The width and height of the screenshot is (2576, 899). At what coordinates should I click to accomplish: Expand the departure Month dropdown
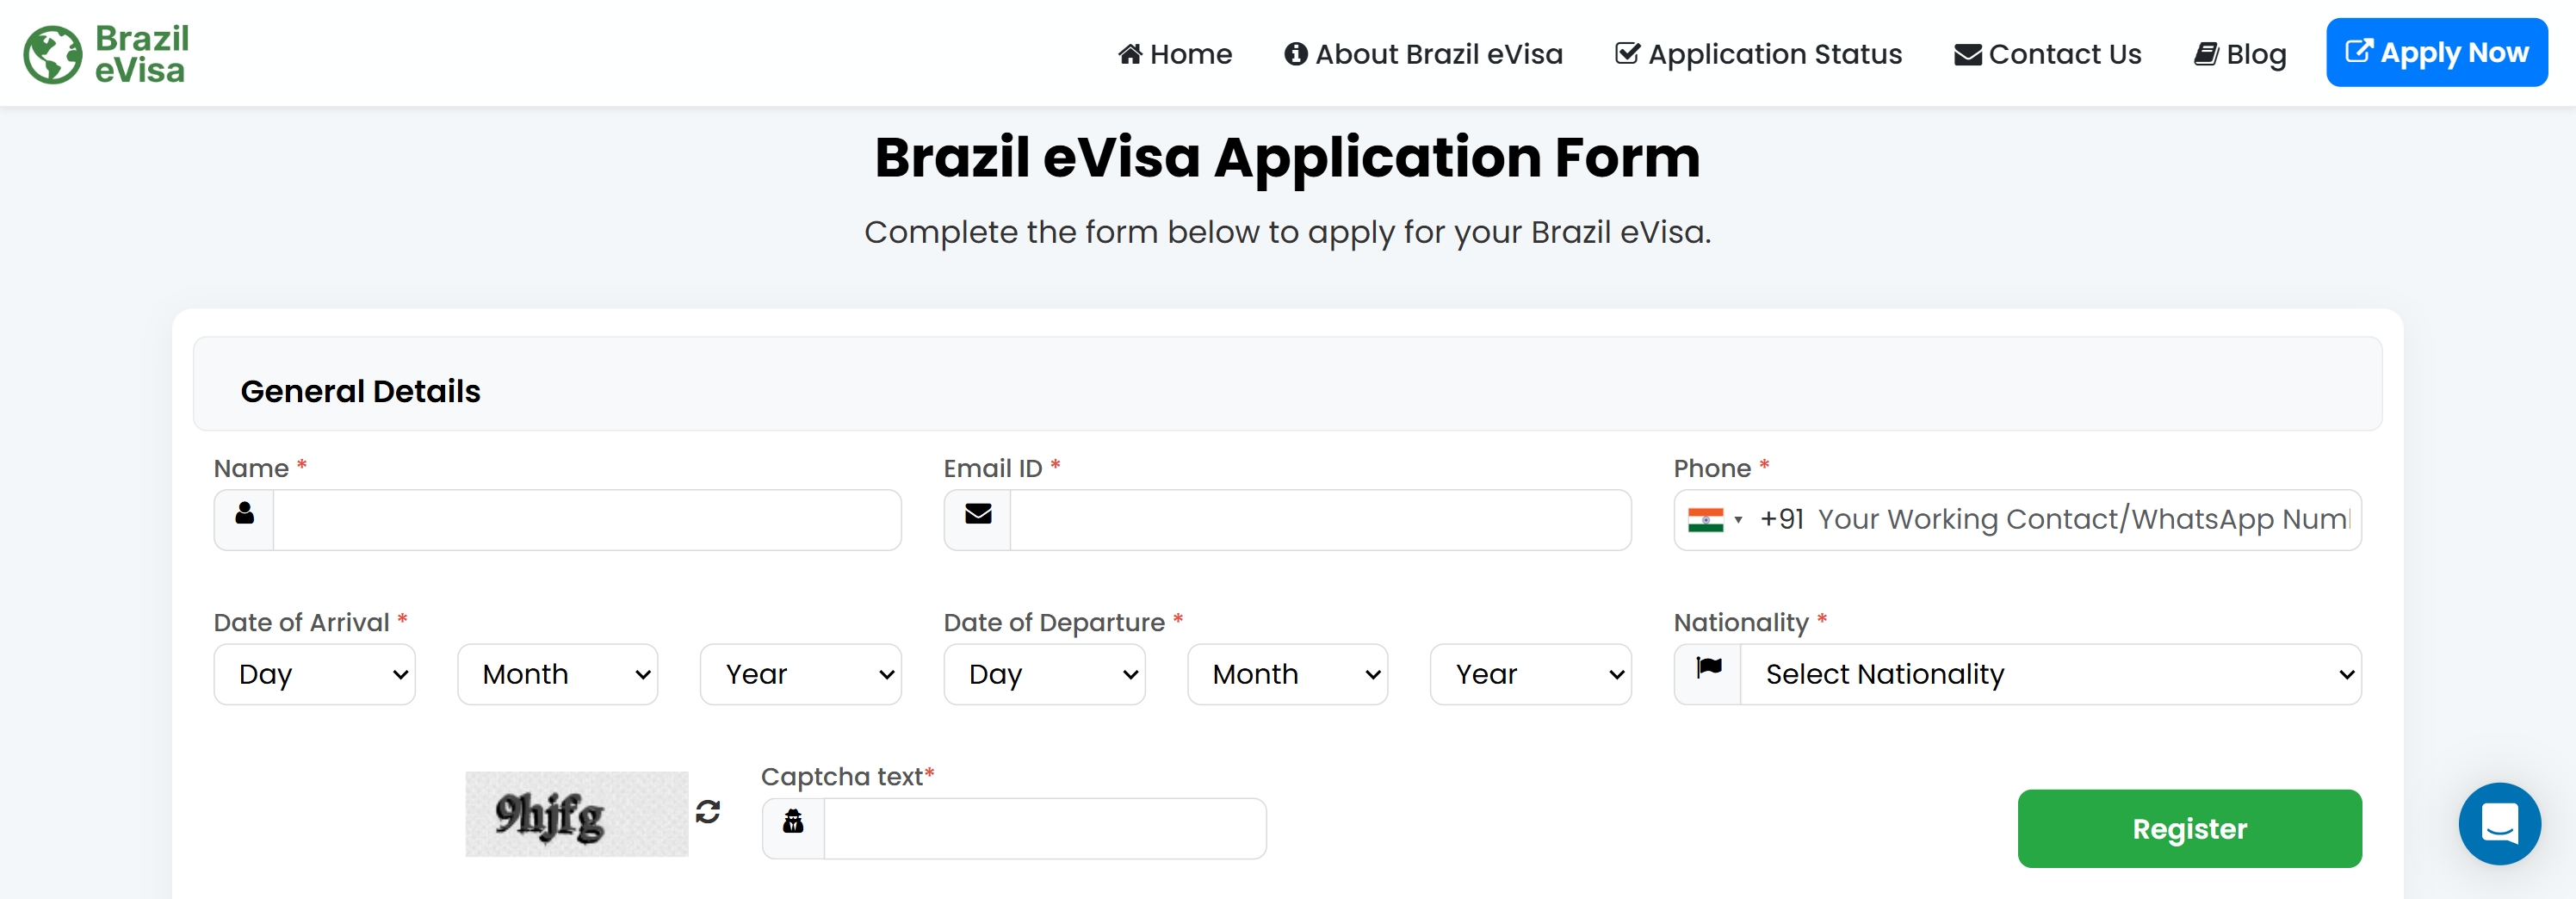coord(1287,675)
